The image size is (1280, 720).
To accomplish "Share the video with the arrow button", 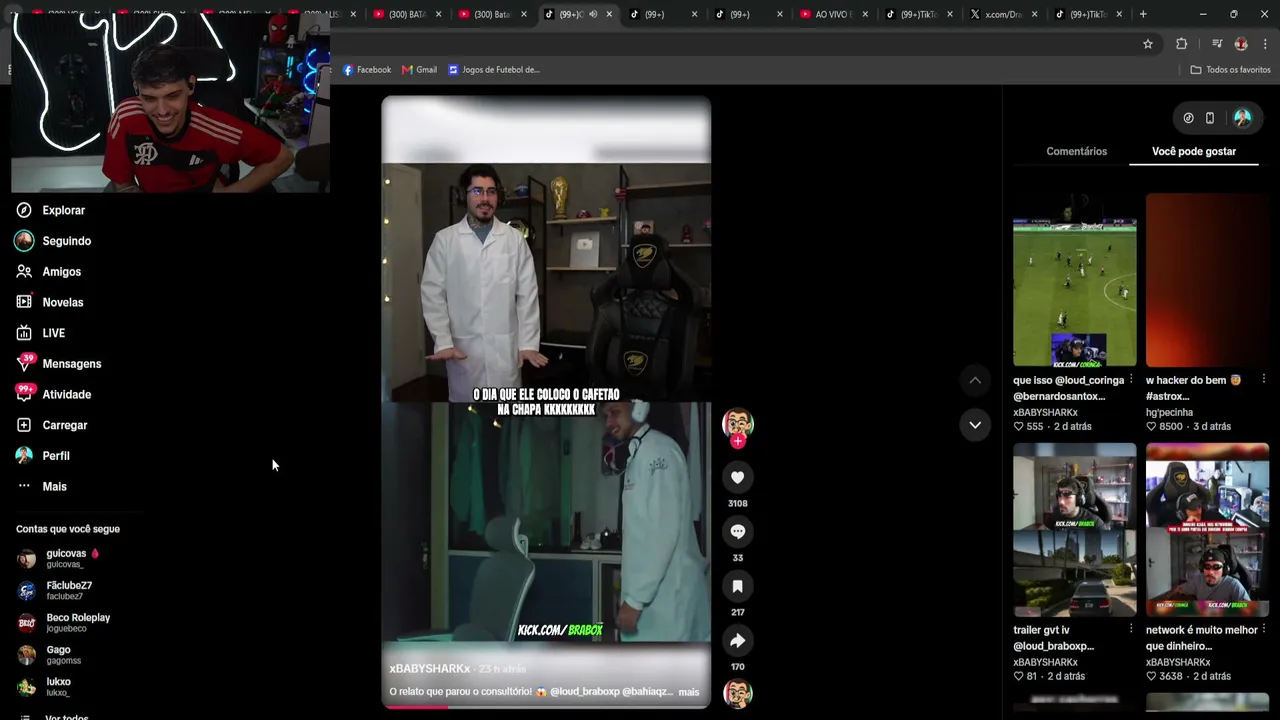I will pyautogui.click(x=737, y=640).
